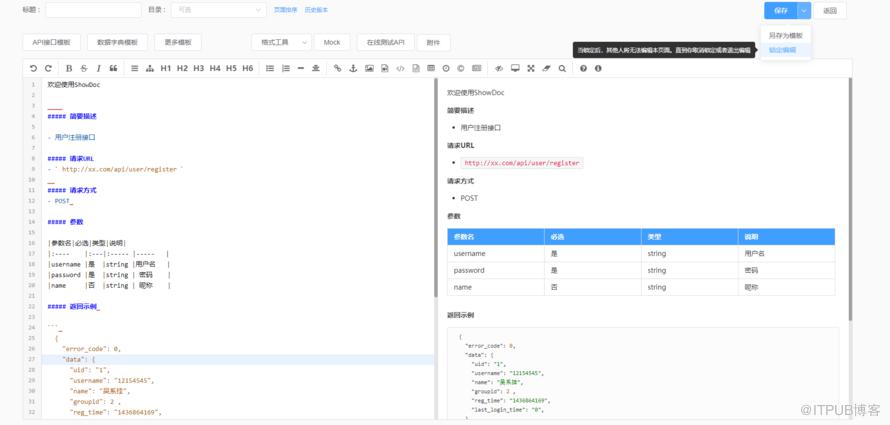Insert a picture using the image icon
Viewport: 890px width, 425px height.
[369, 68]
